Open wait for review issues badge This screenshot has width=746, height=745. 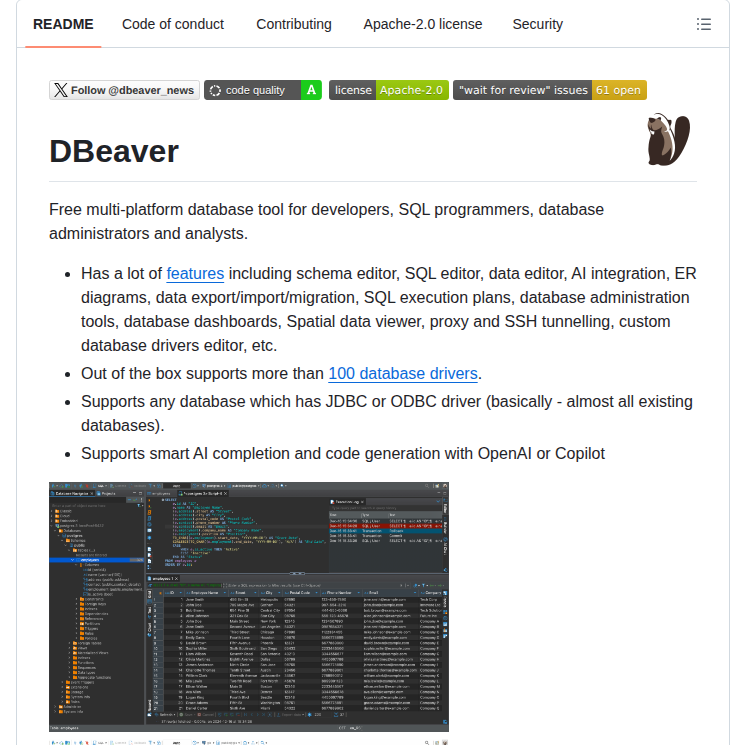pyautogui.click(x=550, y=90)
